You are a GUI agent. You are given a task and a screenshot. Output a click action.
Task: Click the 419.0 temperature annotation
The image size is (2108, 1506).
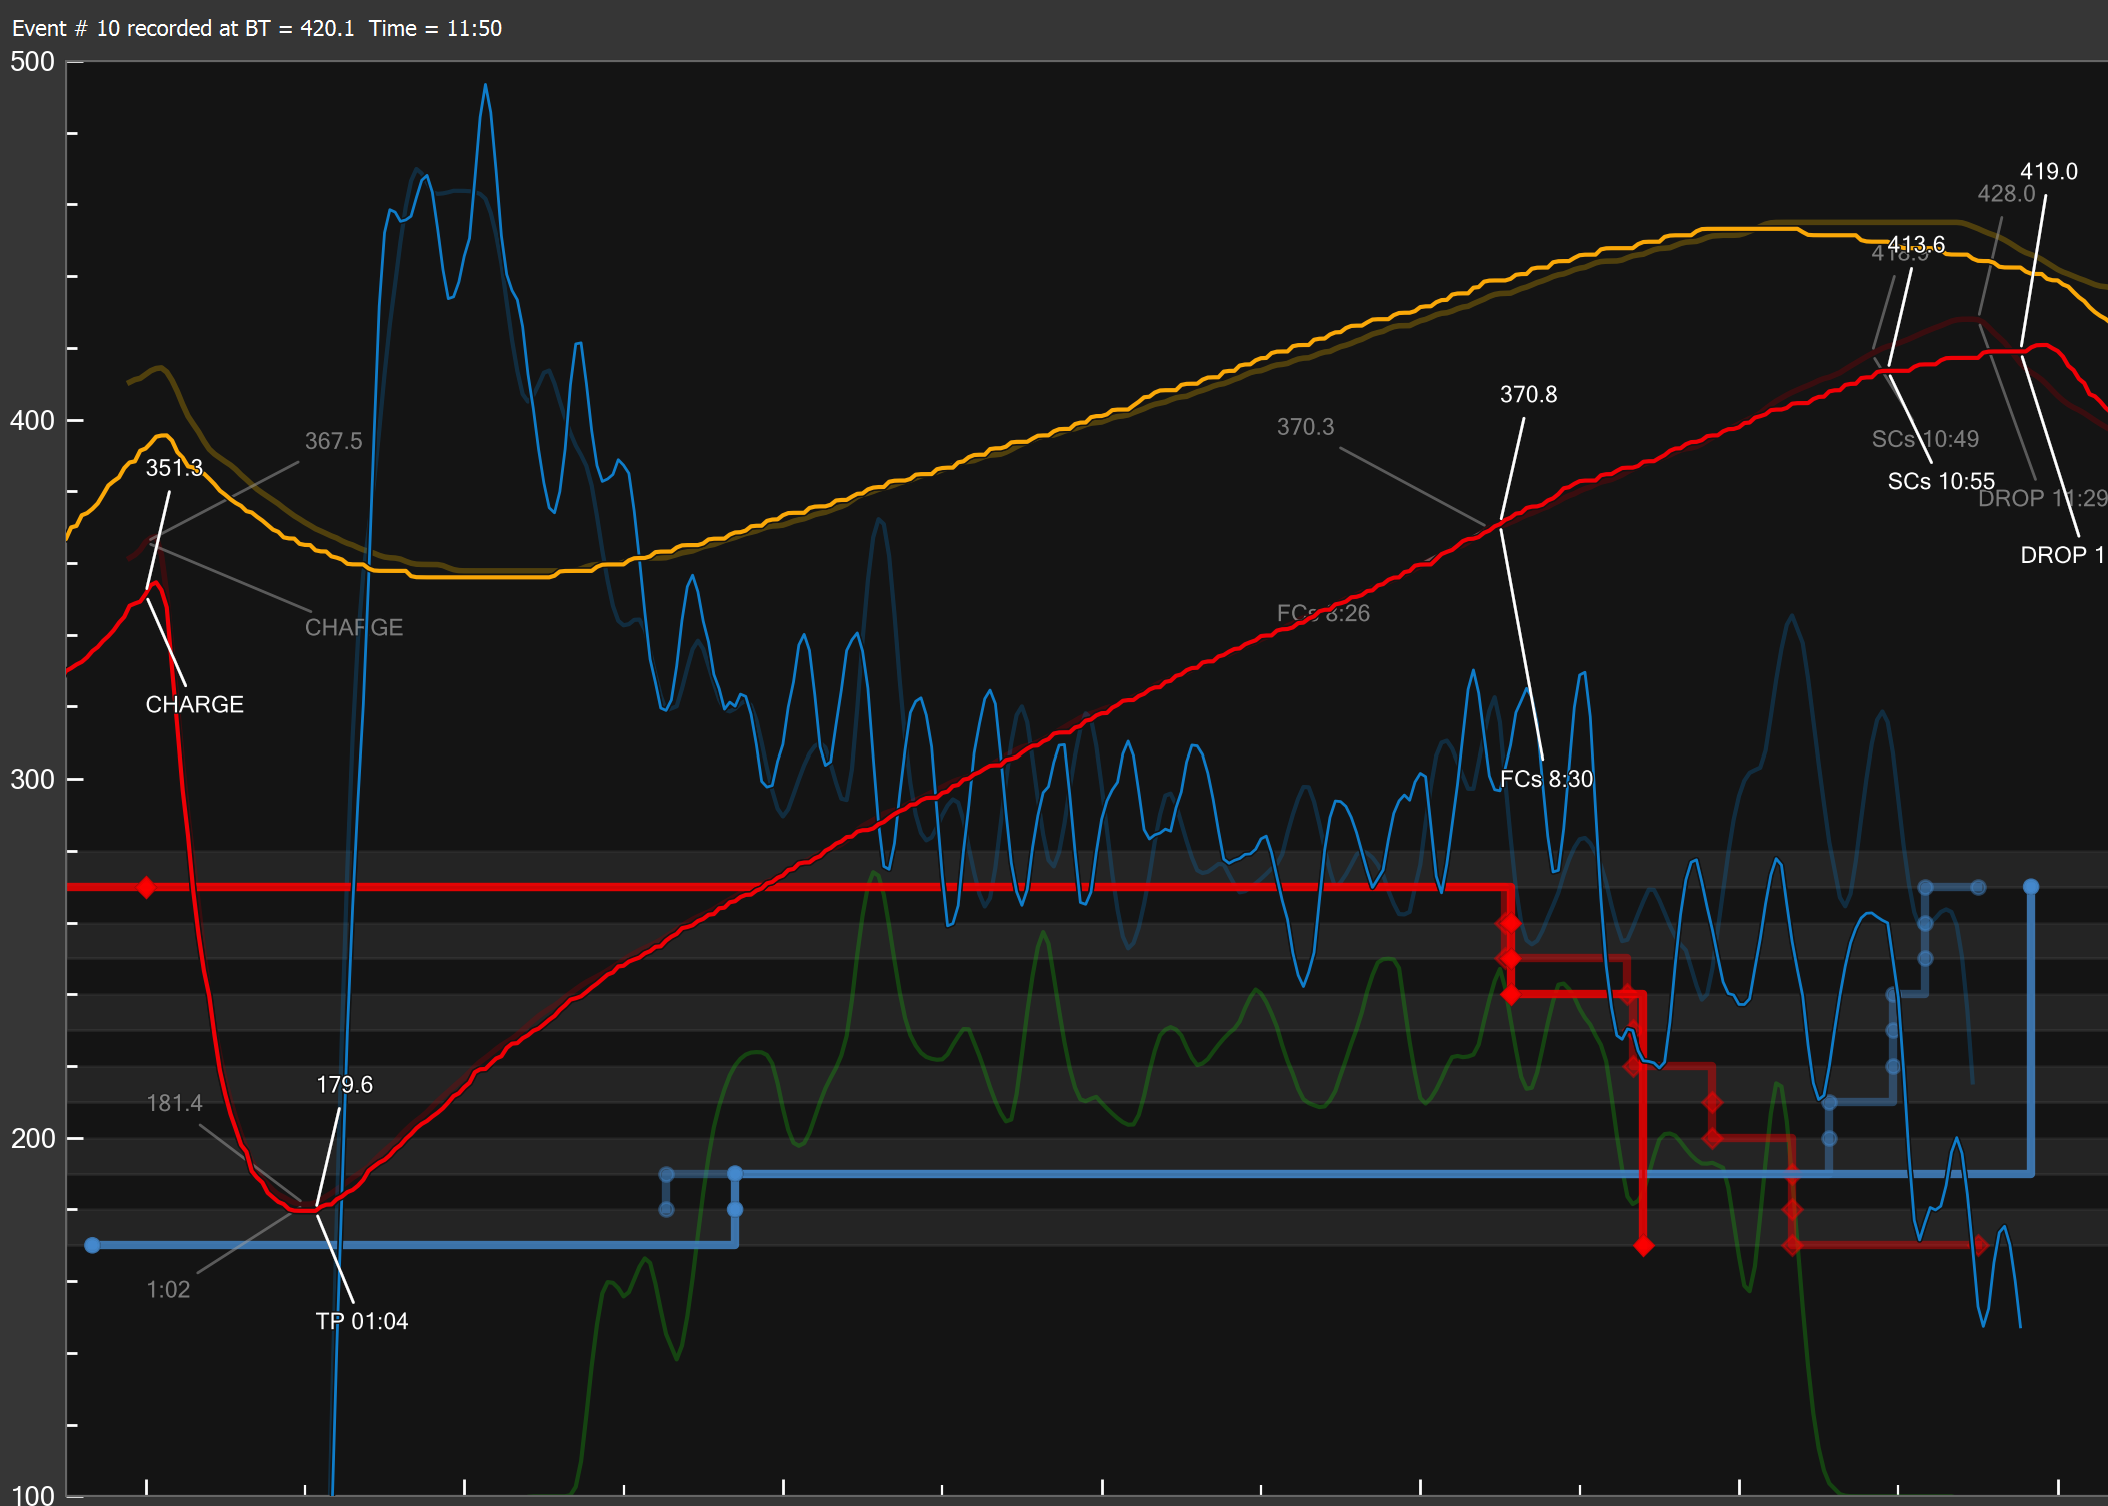pyautogui.click(x=2048, y=172)
